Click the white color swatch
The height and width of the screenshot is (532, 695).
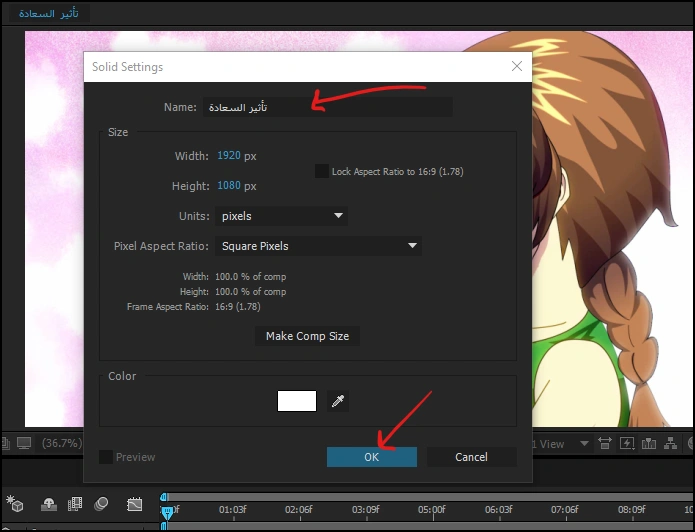[x=297, y=401]
